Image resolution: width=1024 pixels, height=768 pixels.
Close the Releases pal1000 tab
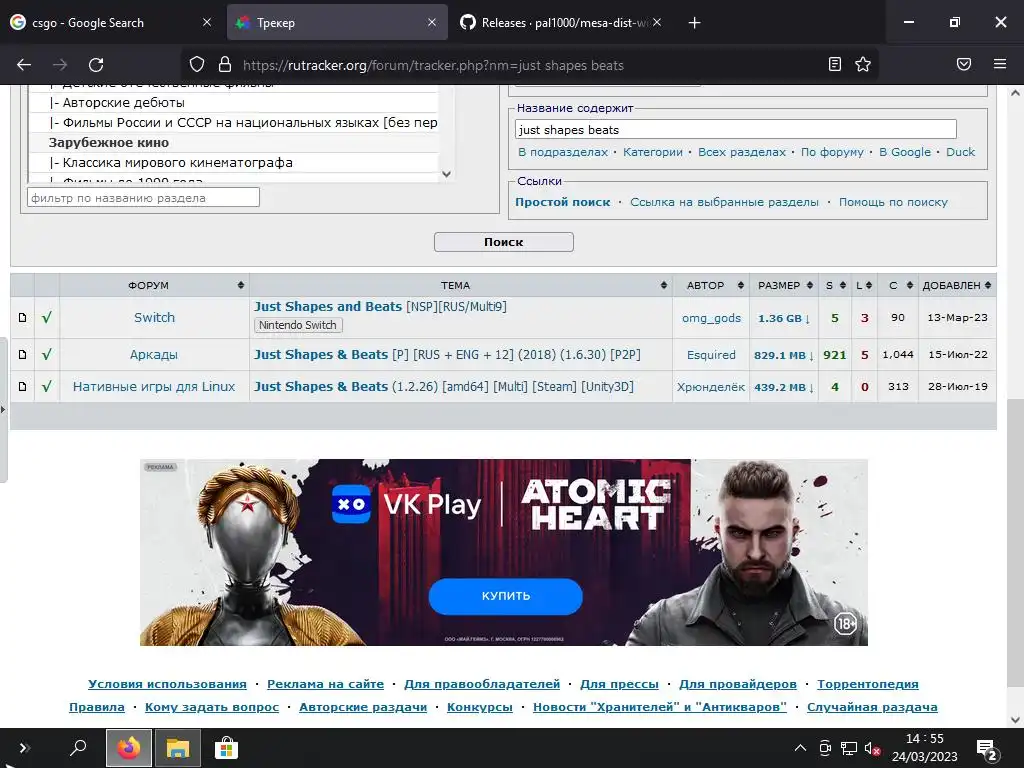(x=656, y=22)
